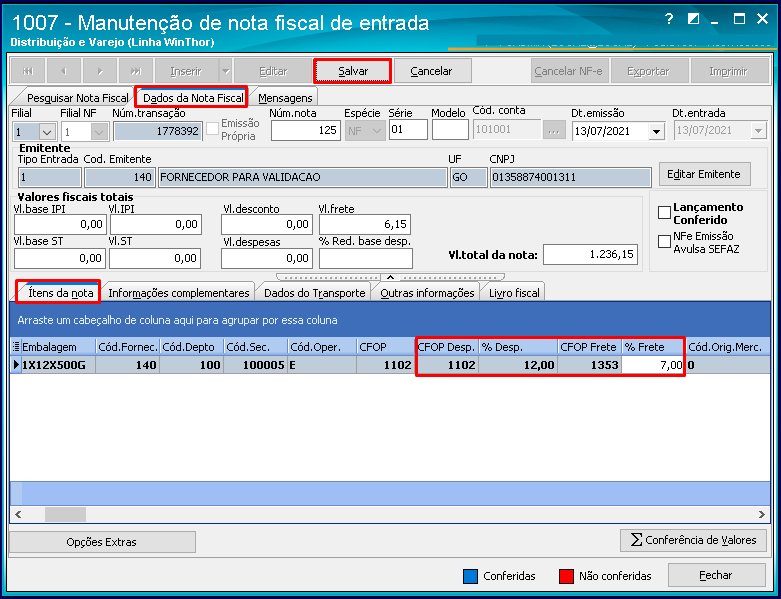
Task: Click the Modelo input field
Action: coord(450,129)
